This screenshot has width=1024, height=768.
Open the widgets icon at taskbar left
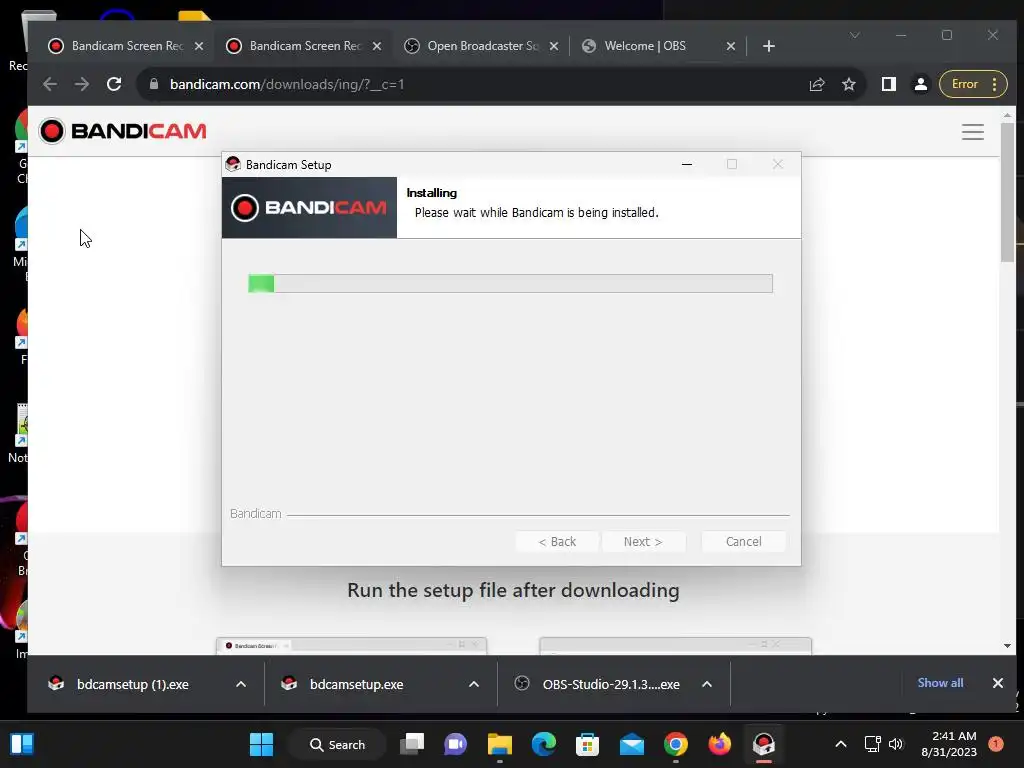22,744
